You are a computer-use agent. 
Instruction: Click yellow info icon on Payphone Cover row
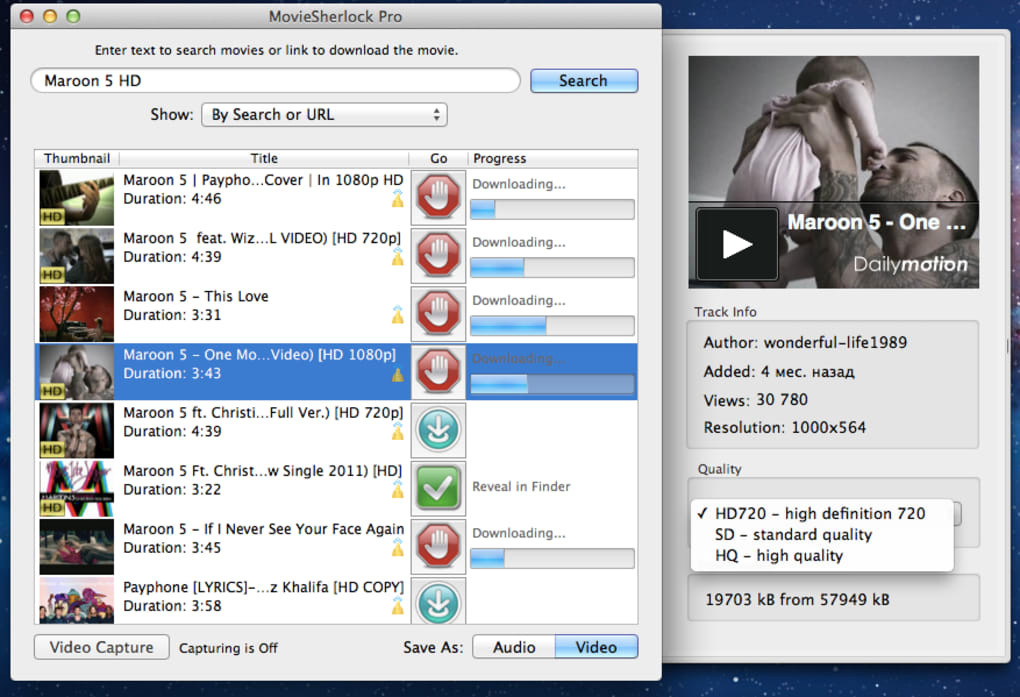click(x=397, y=198)
